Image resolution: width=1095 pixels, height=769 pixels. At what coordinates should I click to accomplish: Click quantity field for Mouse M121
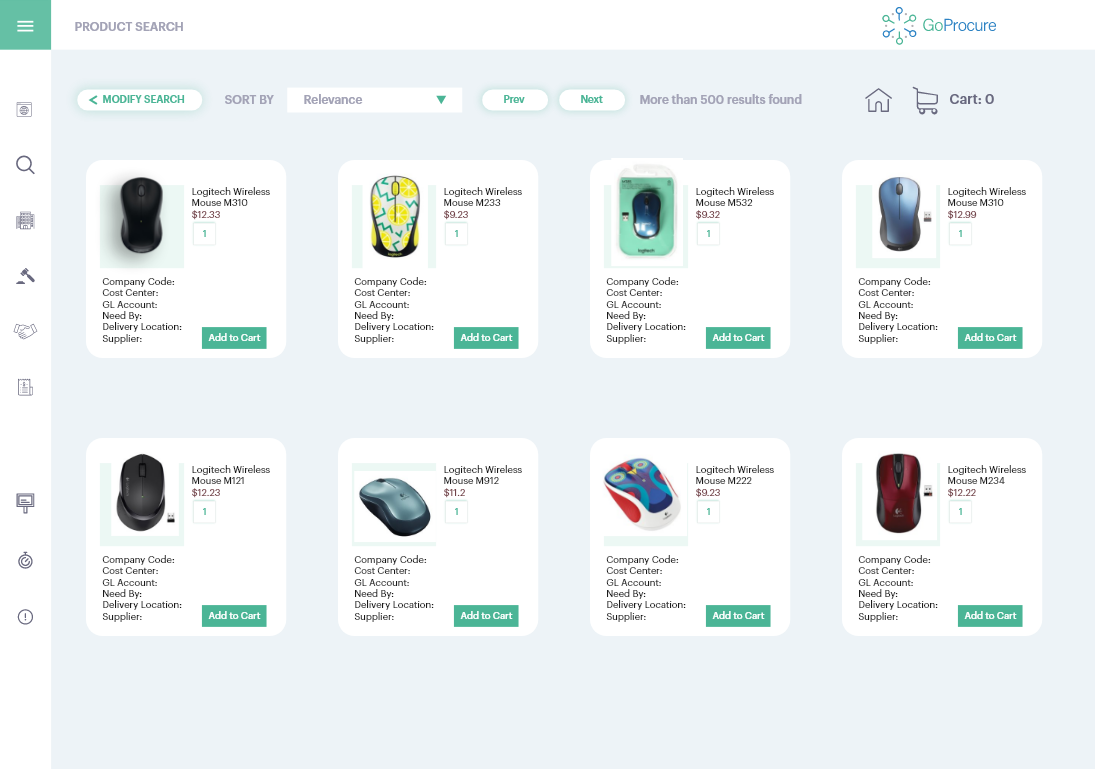(204, 512)
